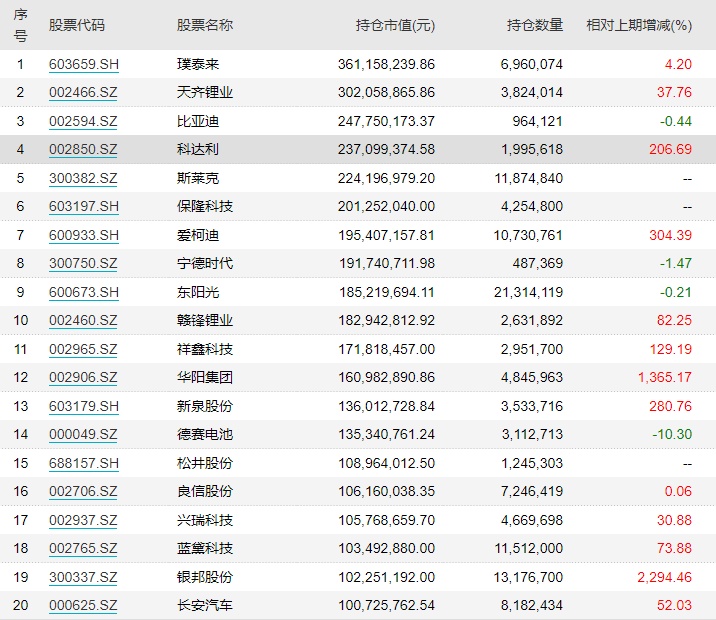Viewport: 716px width, 620px height.
Task: Click the stock name 爱柯迪
Action: click(198, 235)
